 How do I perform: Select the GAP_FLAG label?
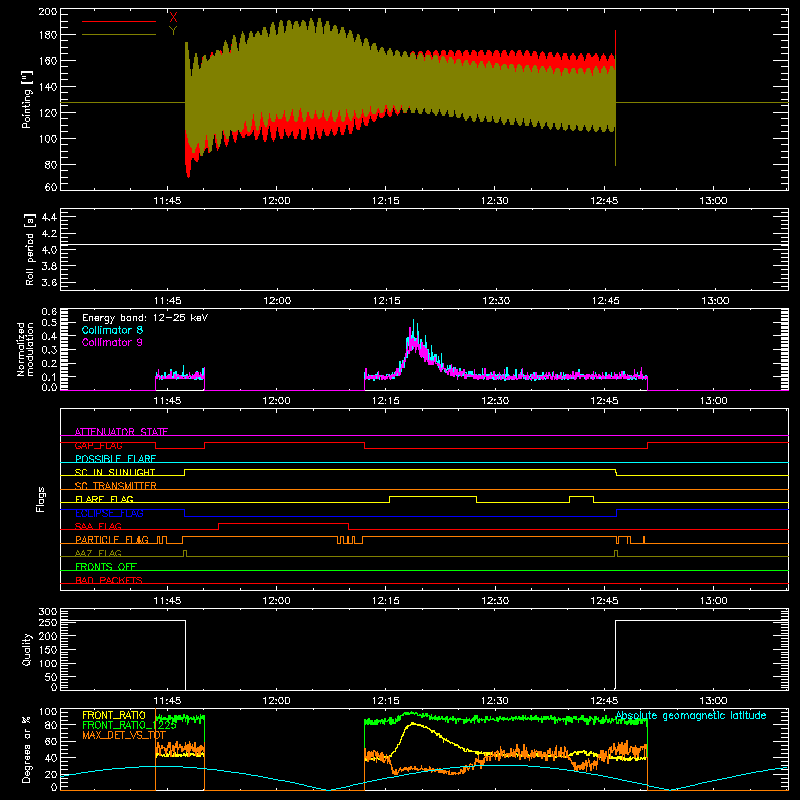(98, 445)
